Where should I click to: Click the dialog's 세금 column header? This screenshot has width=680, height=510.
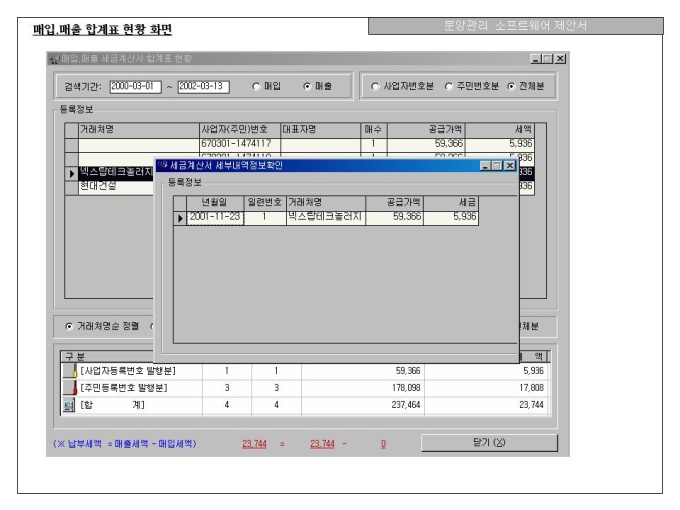click(x=451, y=203)
